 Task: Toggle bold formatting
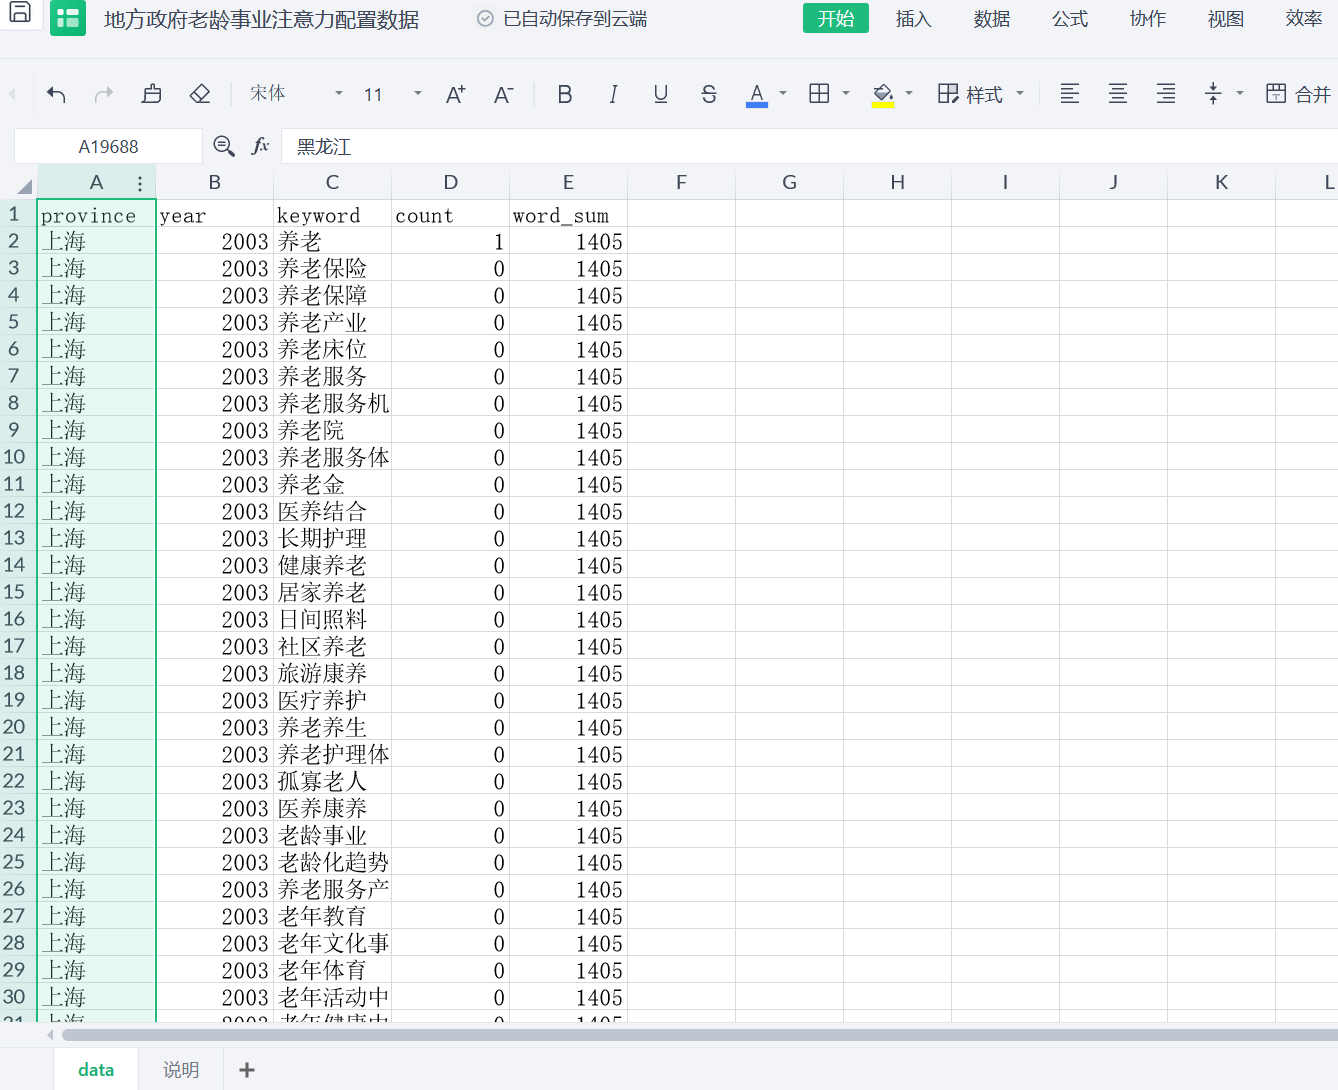point(565,94)
